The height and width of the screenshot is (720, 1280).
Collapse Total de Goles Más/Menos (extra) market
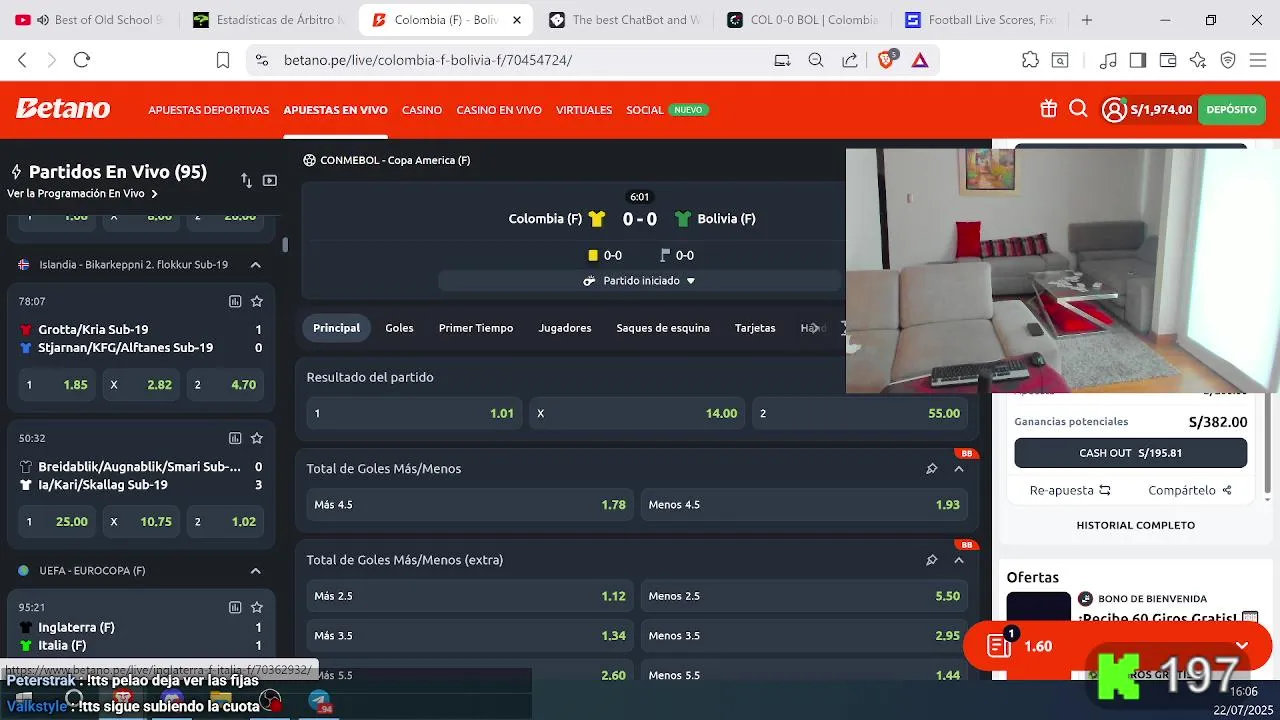(959, 560)
